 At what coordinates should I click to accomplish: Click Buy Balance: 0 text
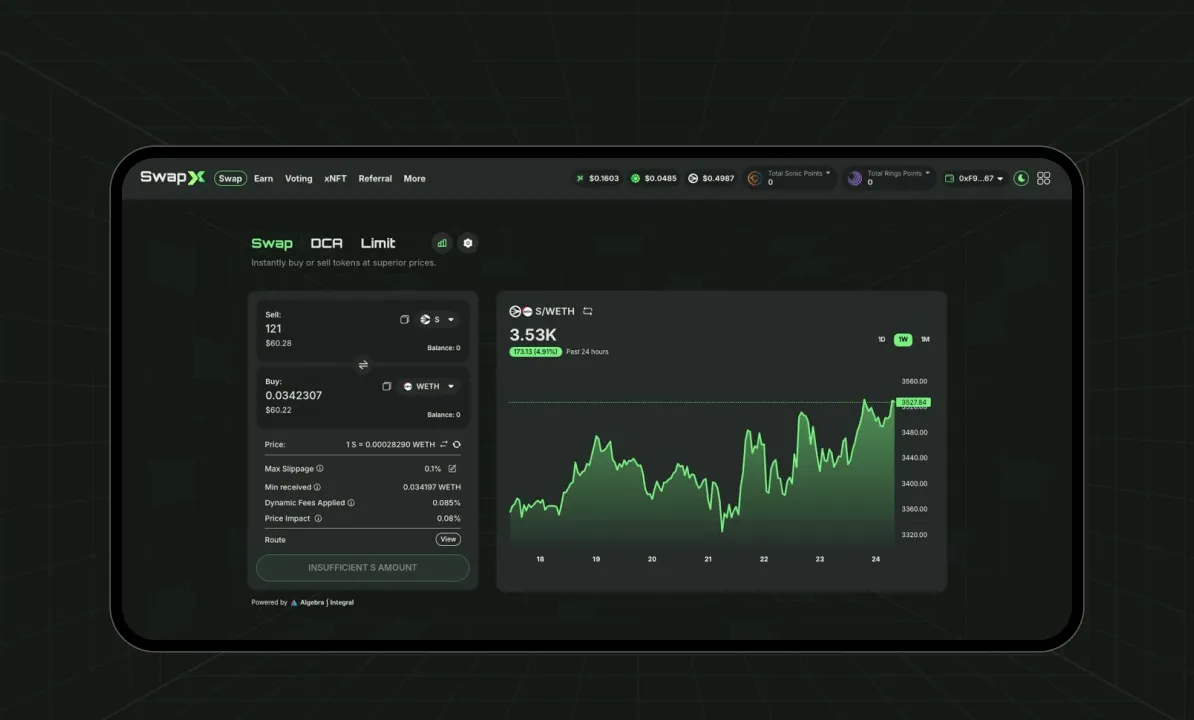tap(443, 415)
